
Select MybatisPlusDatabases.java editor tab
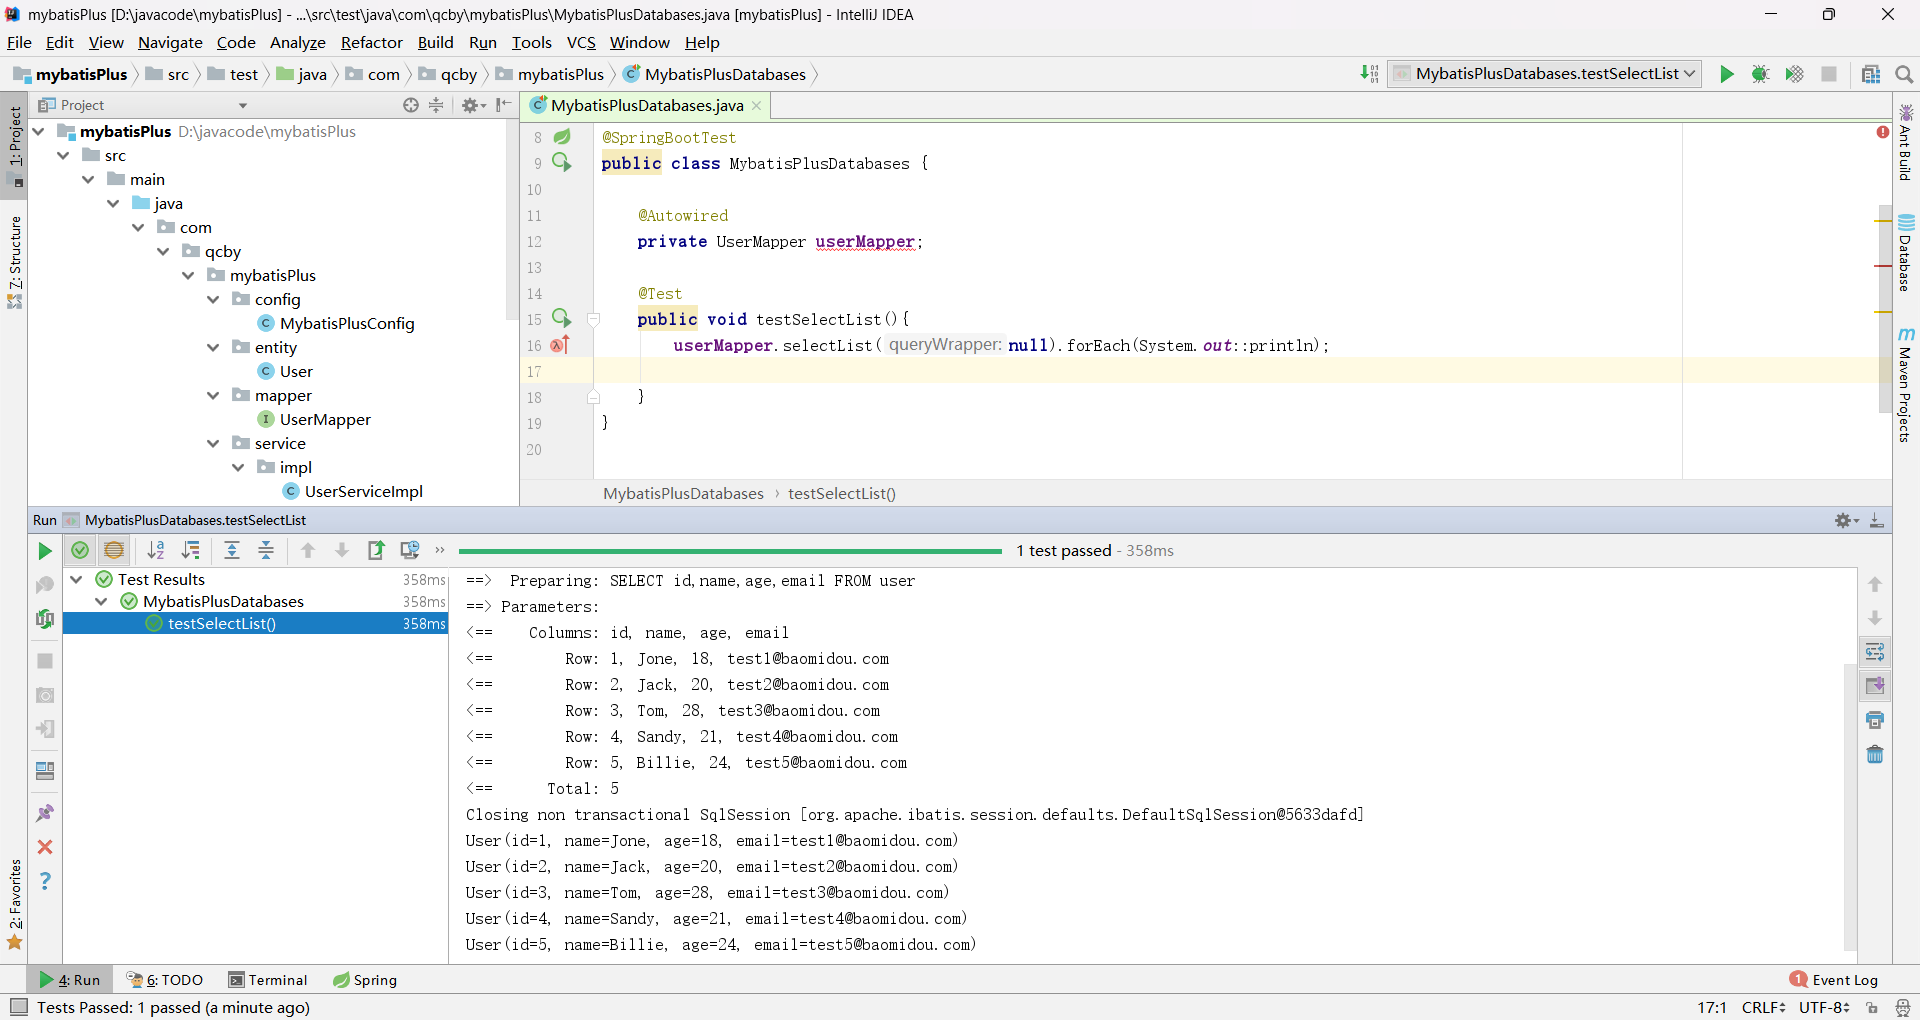646,105
